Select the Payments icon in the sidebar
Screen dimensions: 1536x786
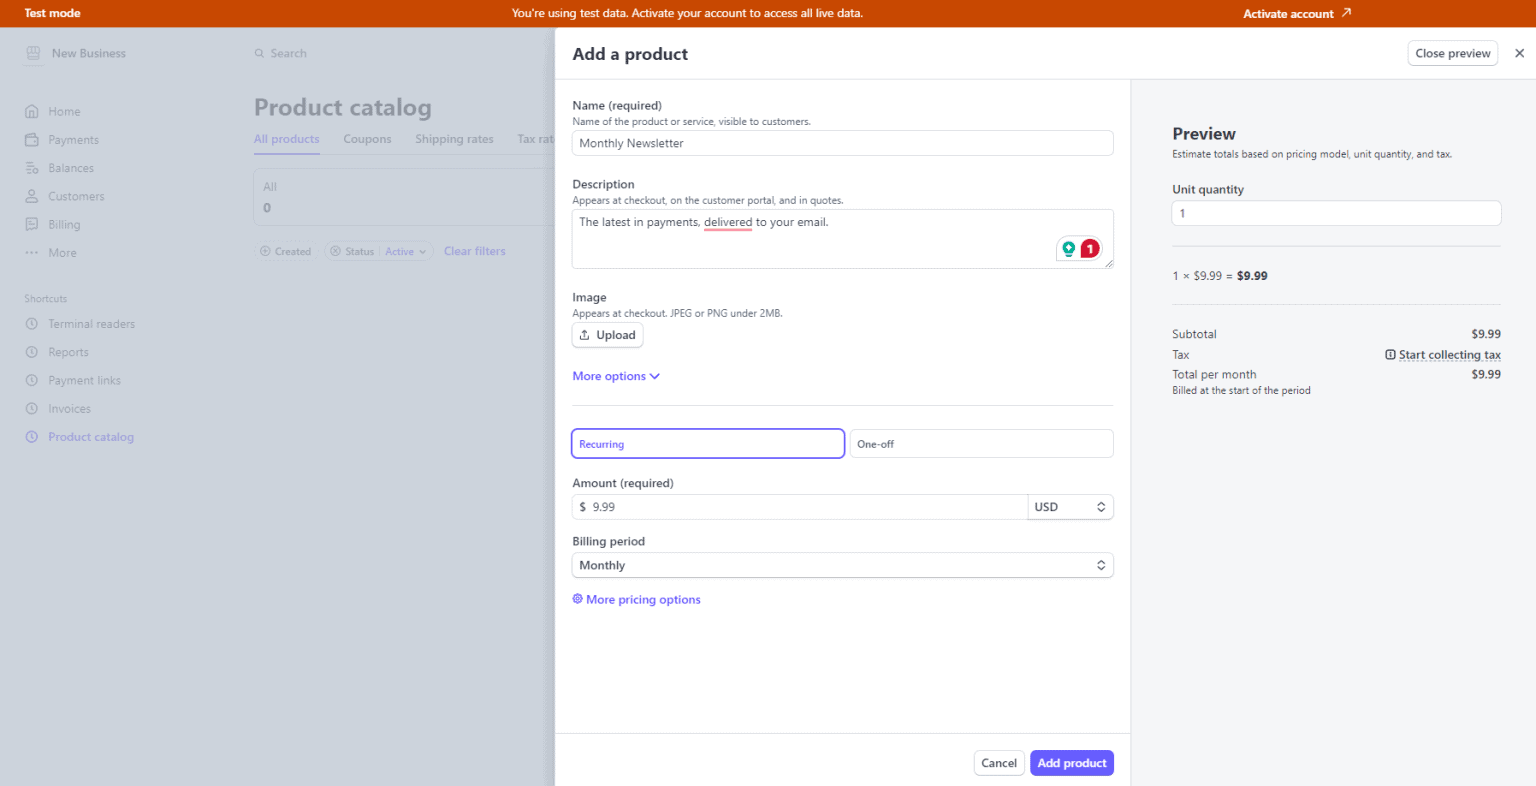[33, 139]
